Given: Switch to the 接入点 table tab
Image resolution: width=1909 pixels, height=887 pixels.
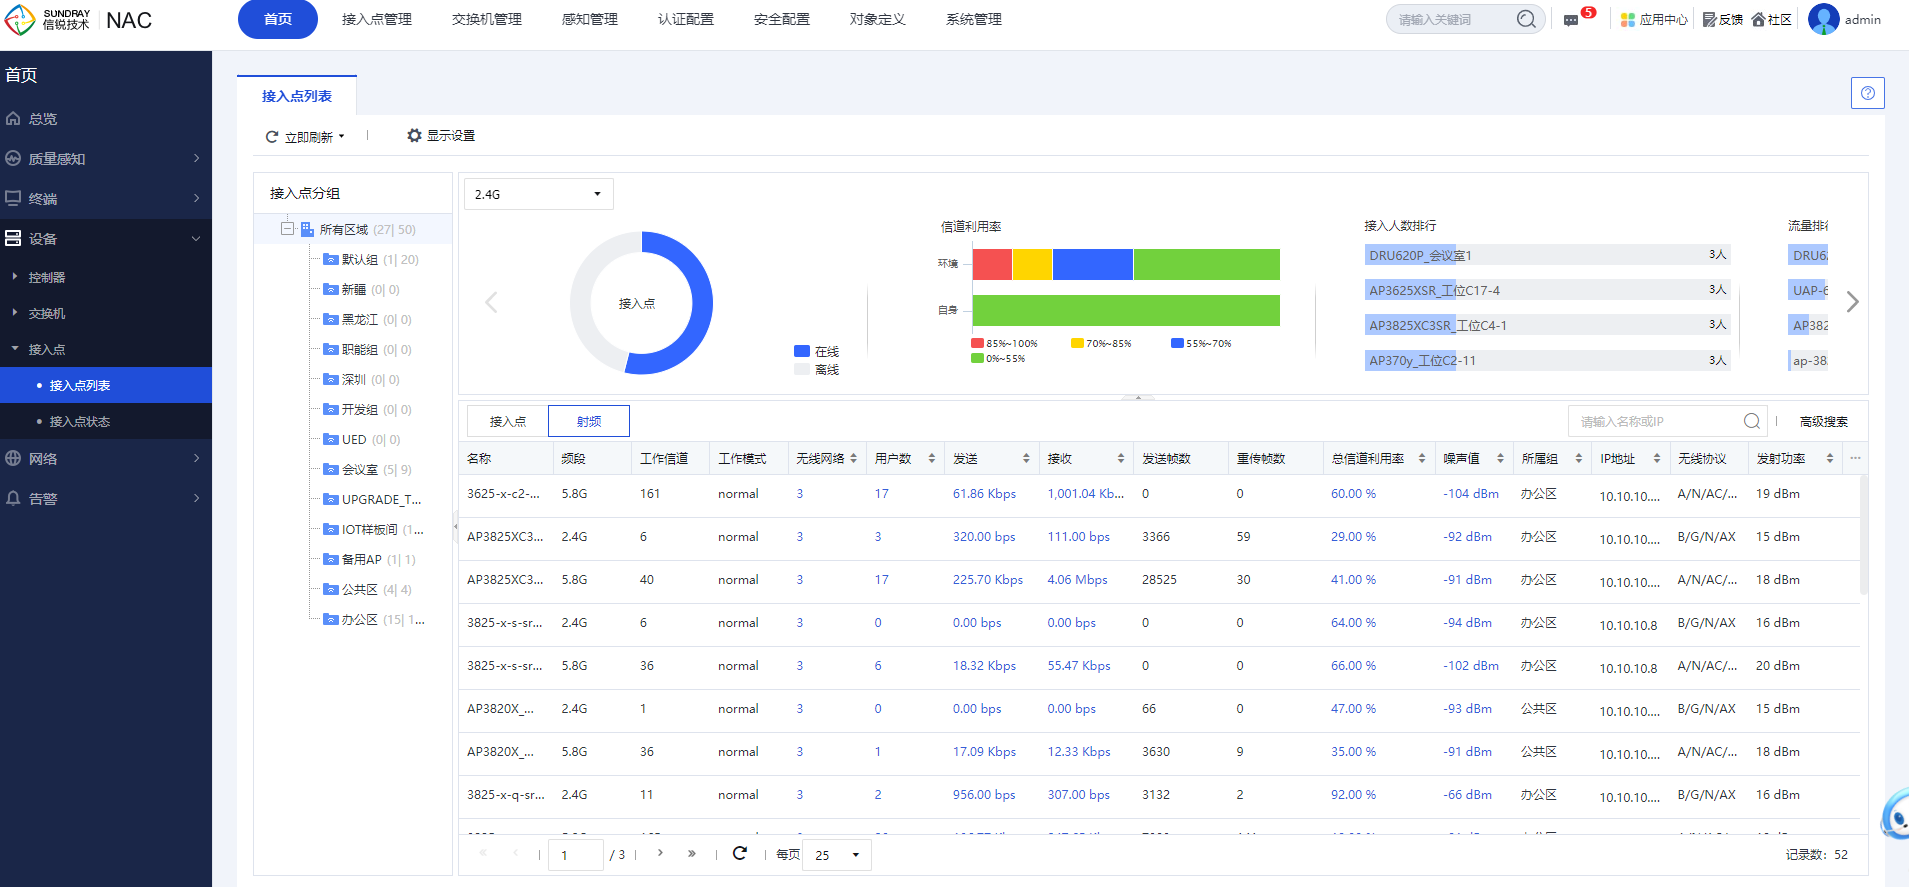Looking at the screenshot, I should (x=508, y=421).
